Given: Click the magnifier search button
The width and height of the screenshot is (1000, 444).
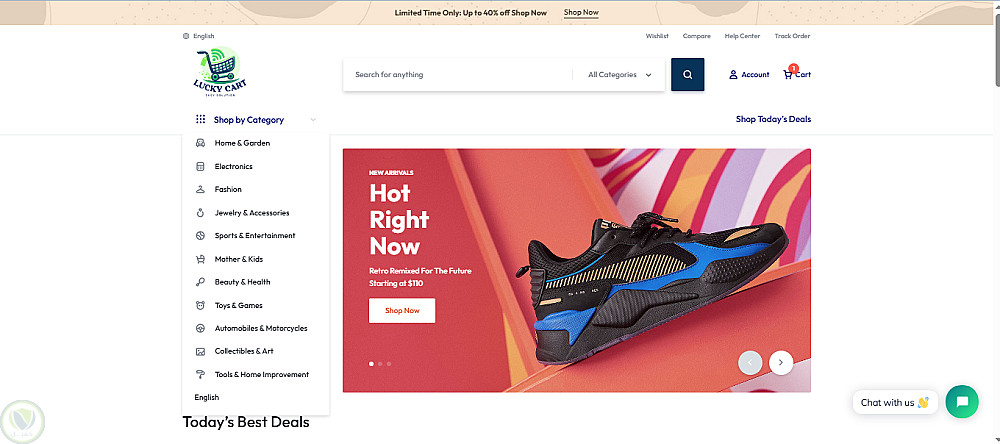Looking at the screenshot, I should 688,75.
